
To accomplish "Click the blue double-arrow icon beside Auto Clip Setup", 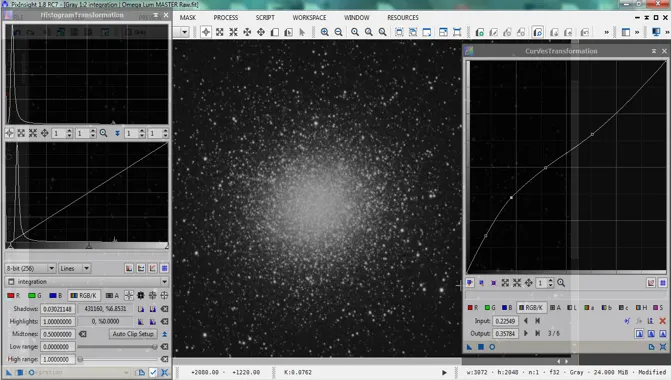I will 164,334.
